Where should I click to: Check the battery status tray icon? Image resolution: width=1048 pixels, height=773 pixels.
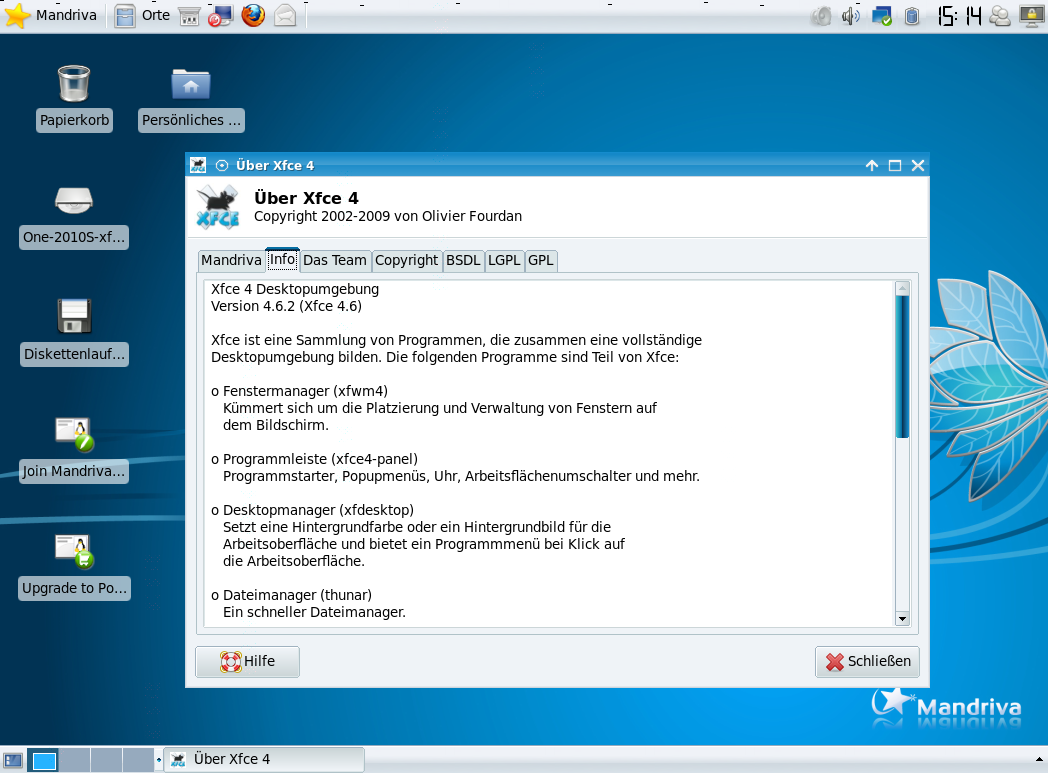tap(911, 15)
